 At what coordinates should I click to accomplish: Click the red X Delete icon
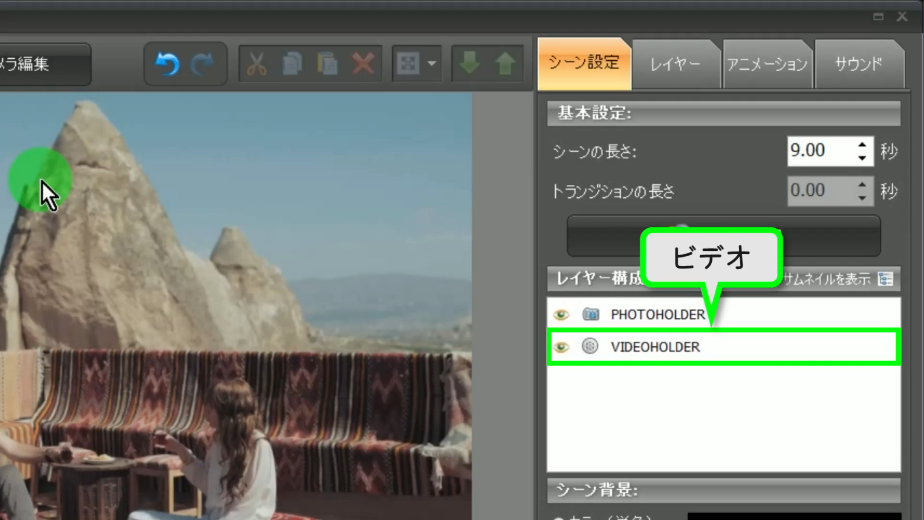[x=363, y=64]
